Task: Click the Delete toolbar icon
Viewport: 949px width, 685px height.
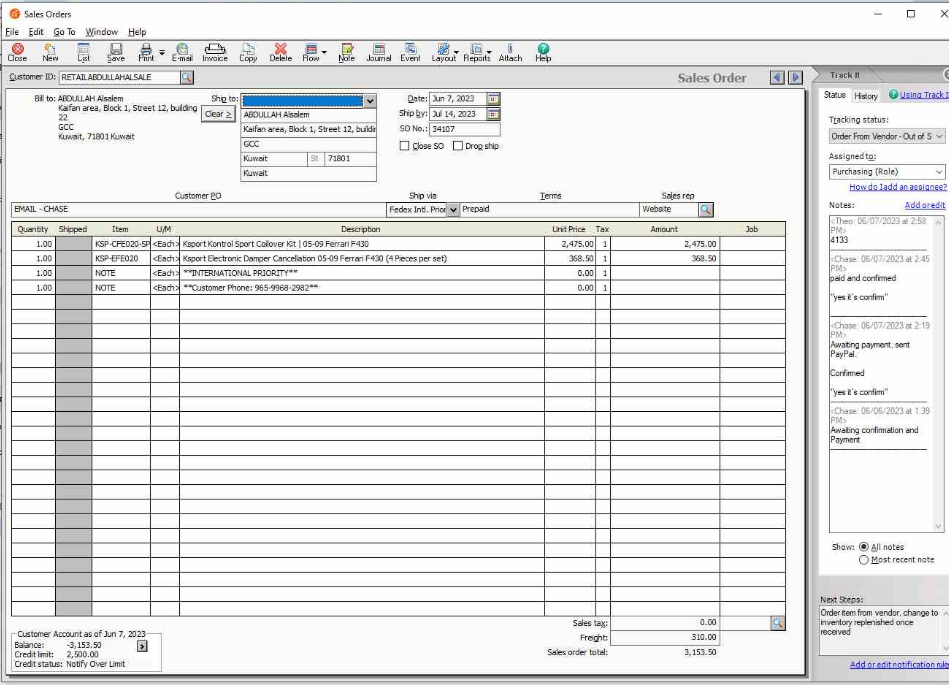Action: 280,53
